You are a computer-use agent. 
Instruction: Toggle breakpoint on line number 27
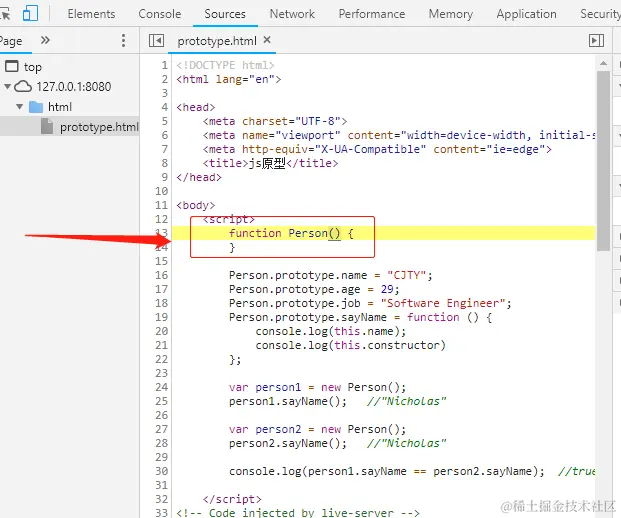(162, 429)
